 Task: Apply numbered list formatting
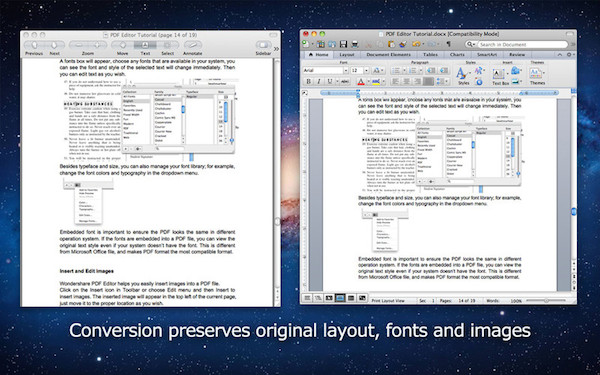[x=412, y=70]
